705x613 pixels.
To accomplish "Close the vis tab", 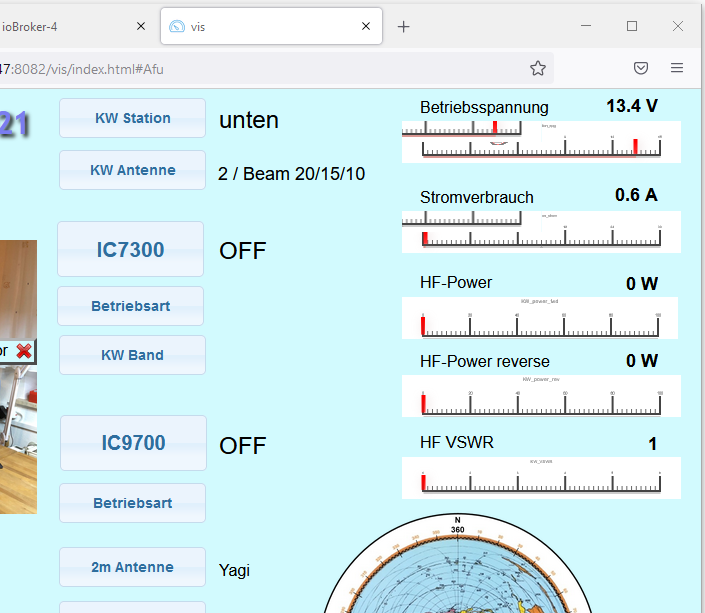I will [x=366, y=26].
